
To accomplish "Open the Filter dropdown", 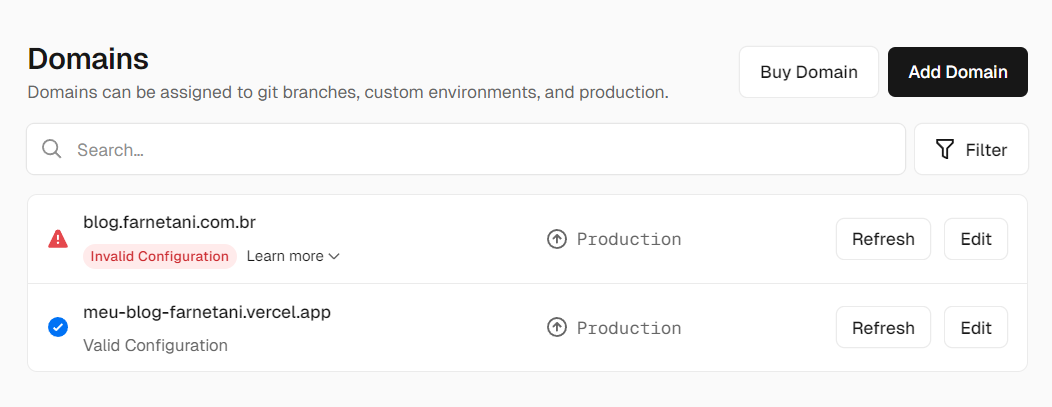I will (x=971, y=149).
